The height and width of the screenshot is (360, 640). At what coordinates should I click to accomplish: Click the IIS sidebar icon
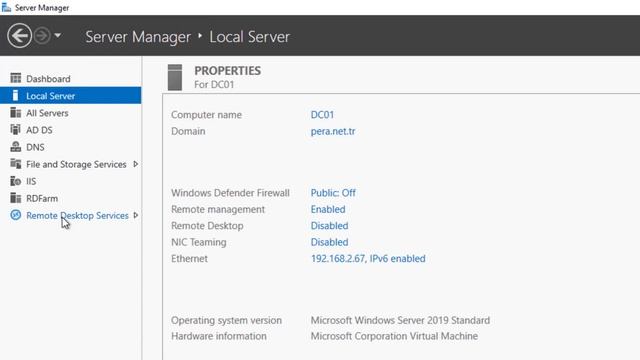tap(16, 181)
